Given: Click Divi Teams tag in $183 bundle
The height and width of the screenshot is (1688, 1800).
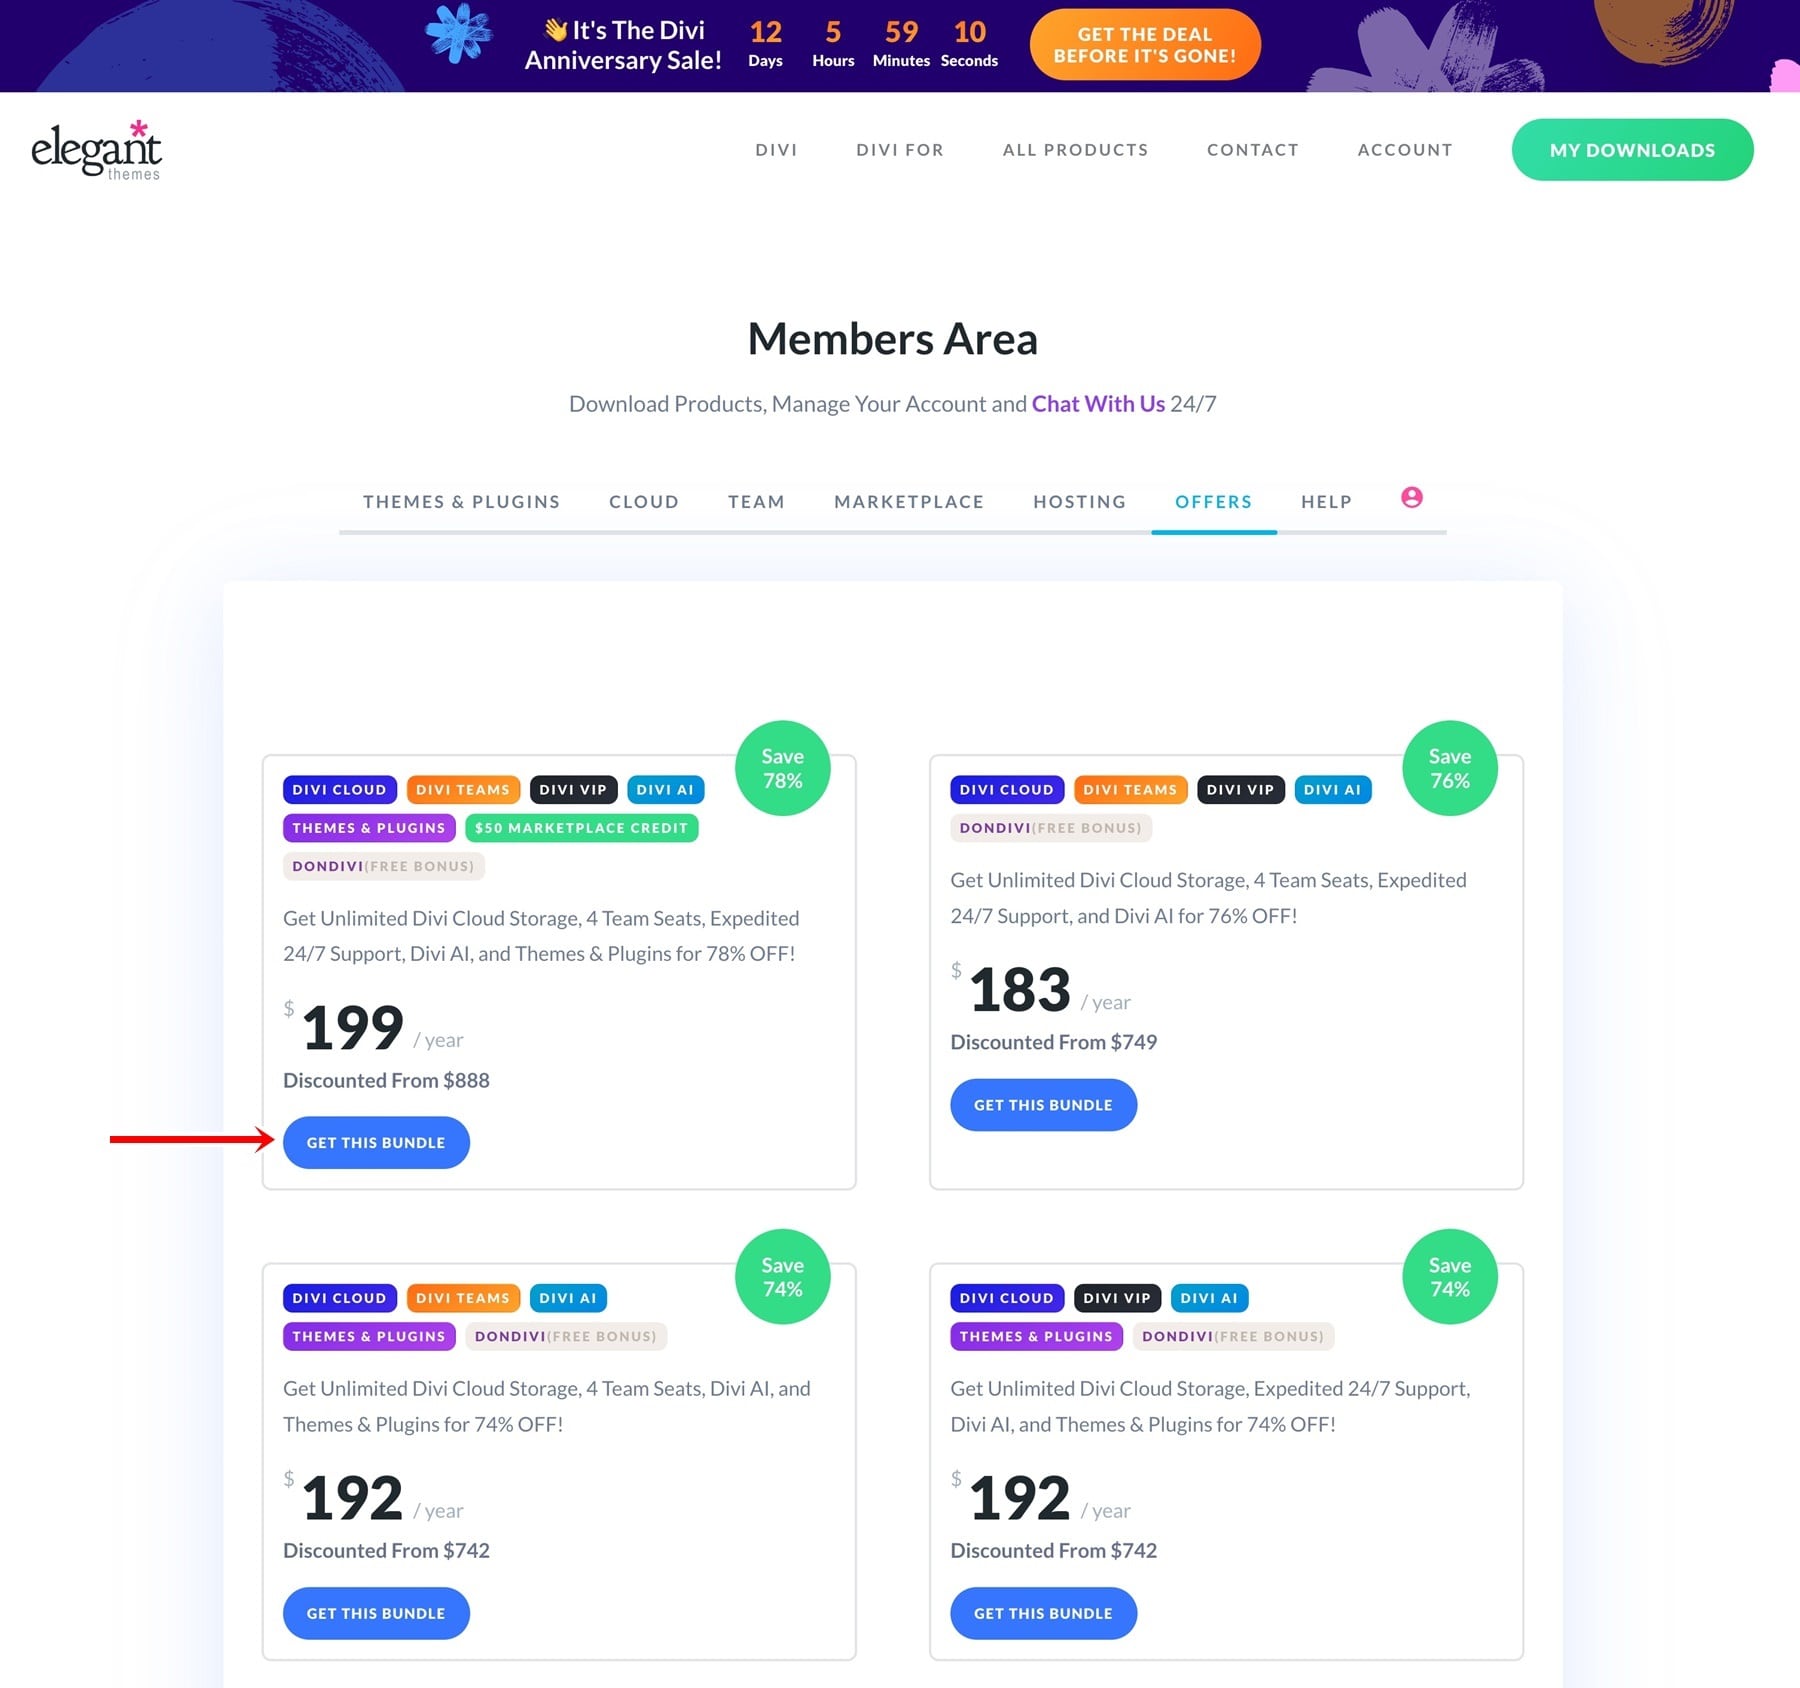Looking at the screenshot, I should [x=1131, y=790].
